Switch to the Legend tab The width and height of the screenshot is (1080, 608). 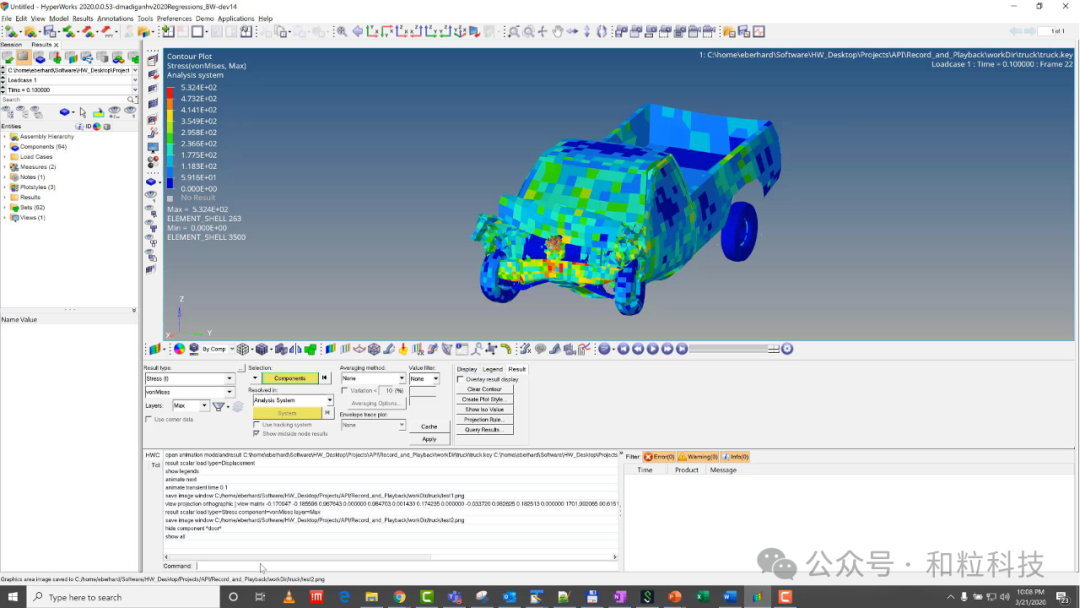[492, 369]
